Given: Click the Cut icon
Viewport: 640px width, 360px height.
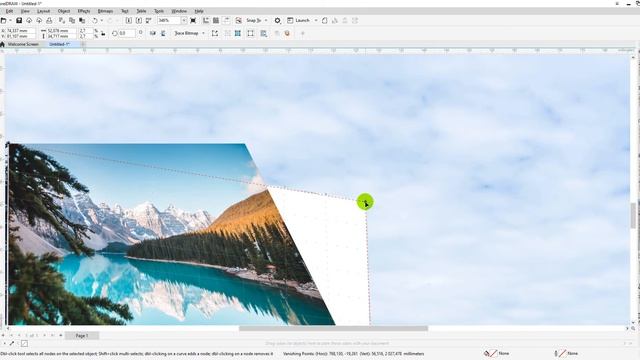Looking at the screenshot, I should [x=62, y=20].
